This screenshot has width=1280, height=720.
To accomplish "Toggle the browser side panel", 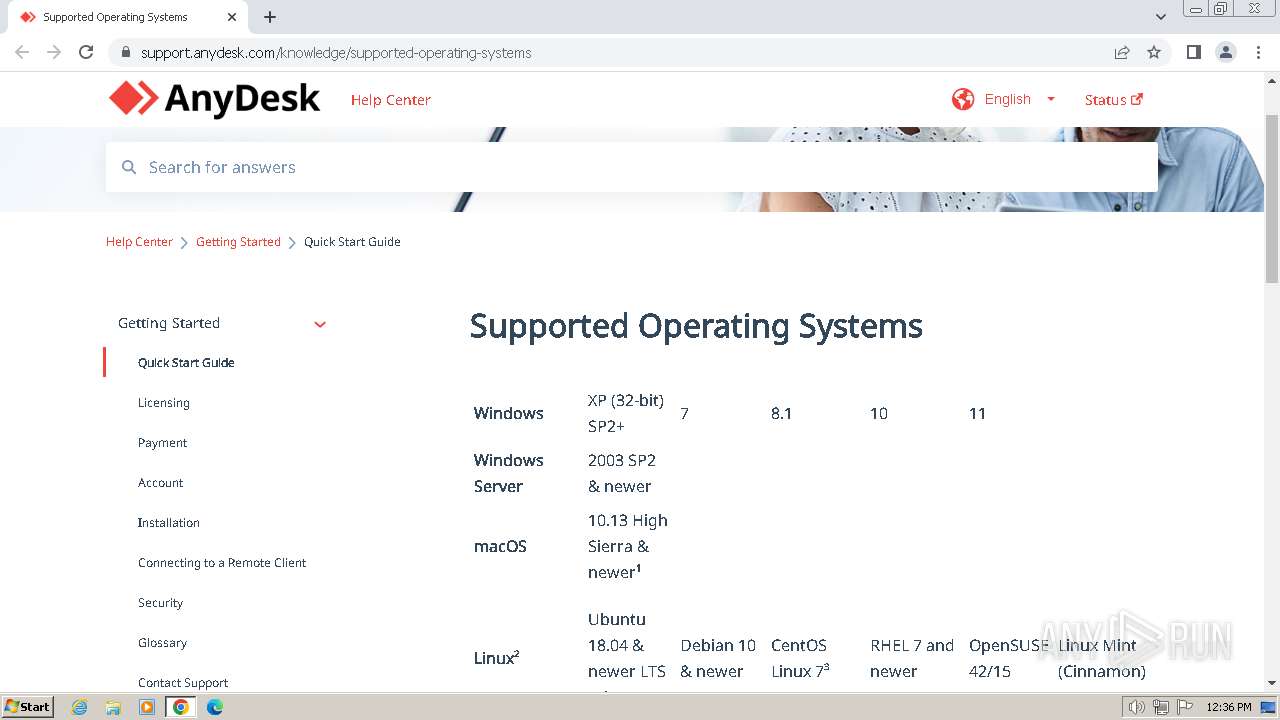I will (x=1193, y=52).
